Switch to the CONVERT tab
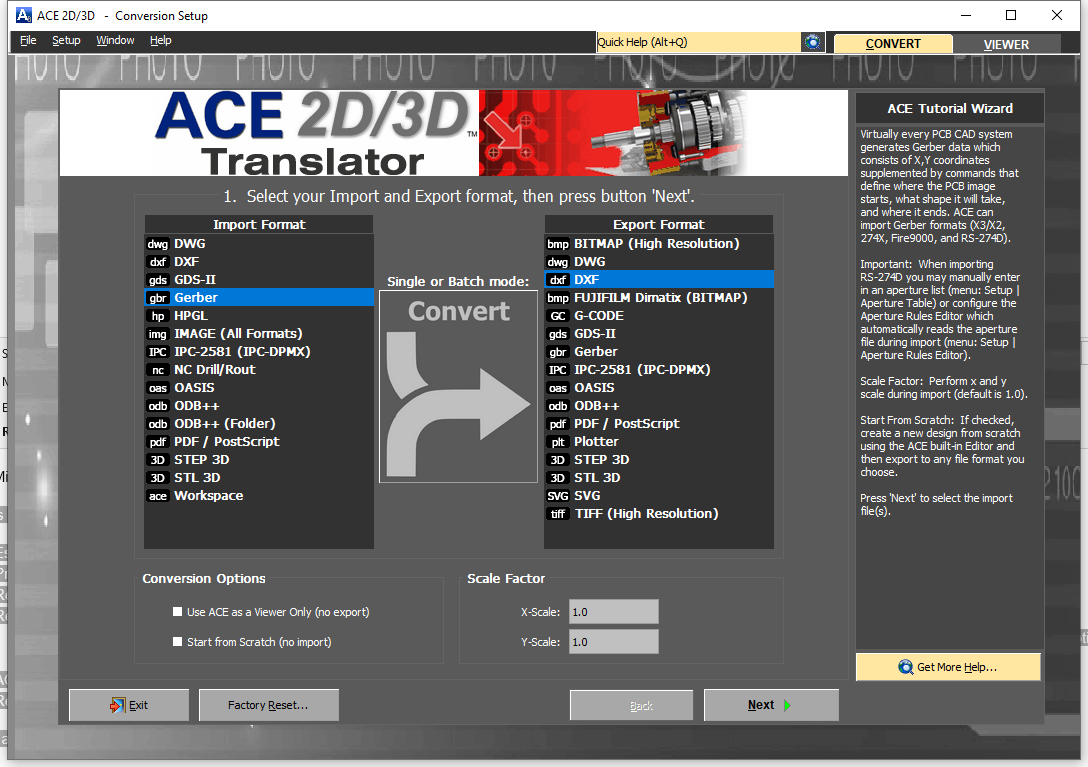The height and width of the screenshot is (767, 1088). tap(893, 44)
